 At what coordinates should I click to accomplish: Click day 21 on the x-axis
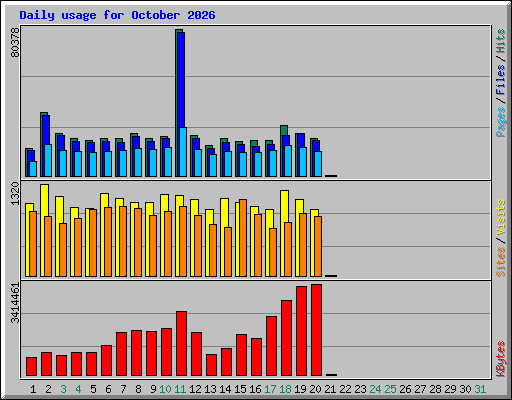(330, 389)
